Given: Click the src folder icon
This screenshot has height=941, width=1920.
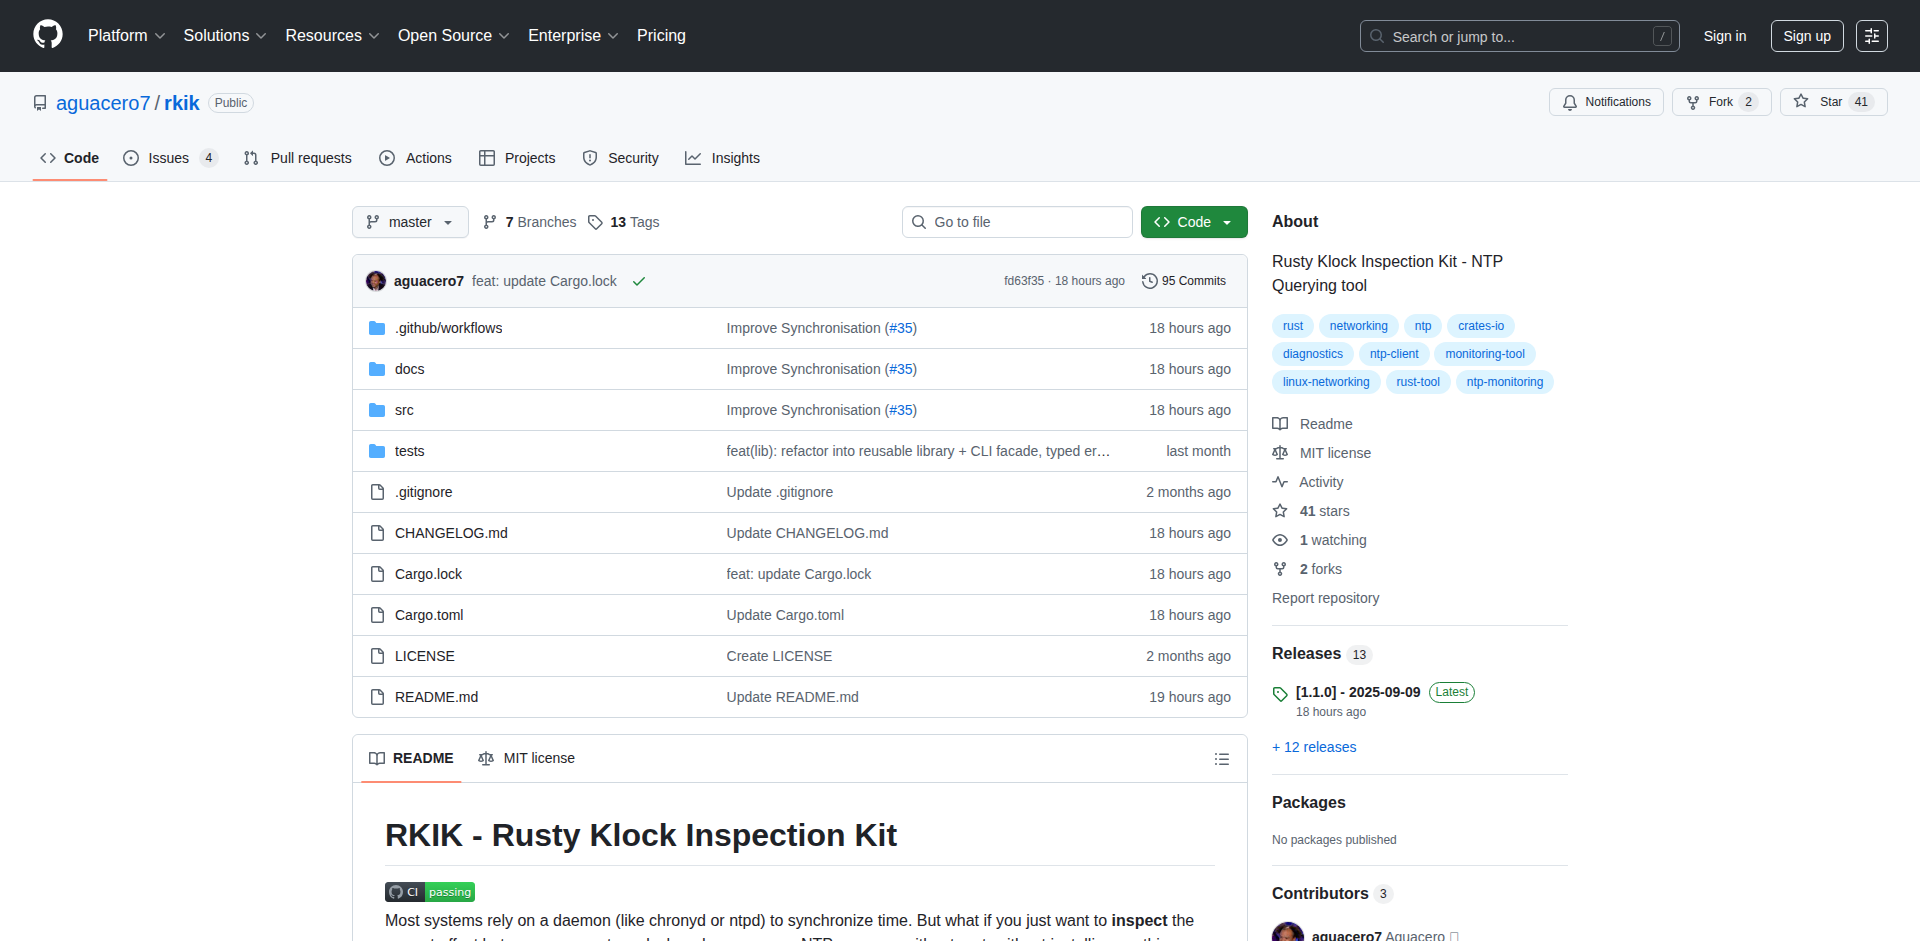Looking at the screenshot, I should tap(377, 410).
